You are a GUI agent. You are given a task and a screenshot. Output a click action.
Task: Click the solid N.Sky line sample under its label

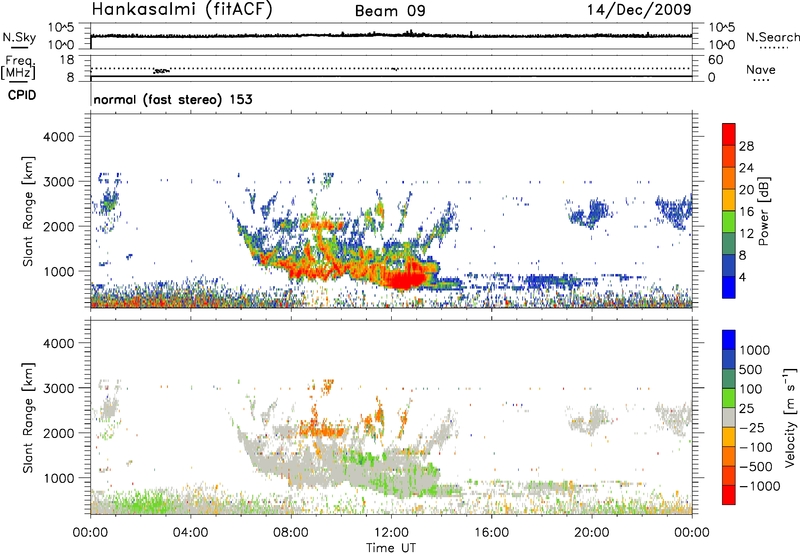[19, 47]
